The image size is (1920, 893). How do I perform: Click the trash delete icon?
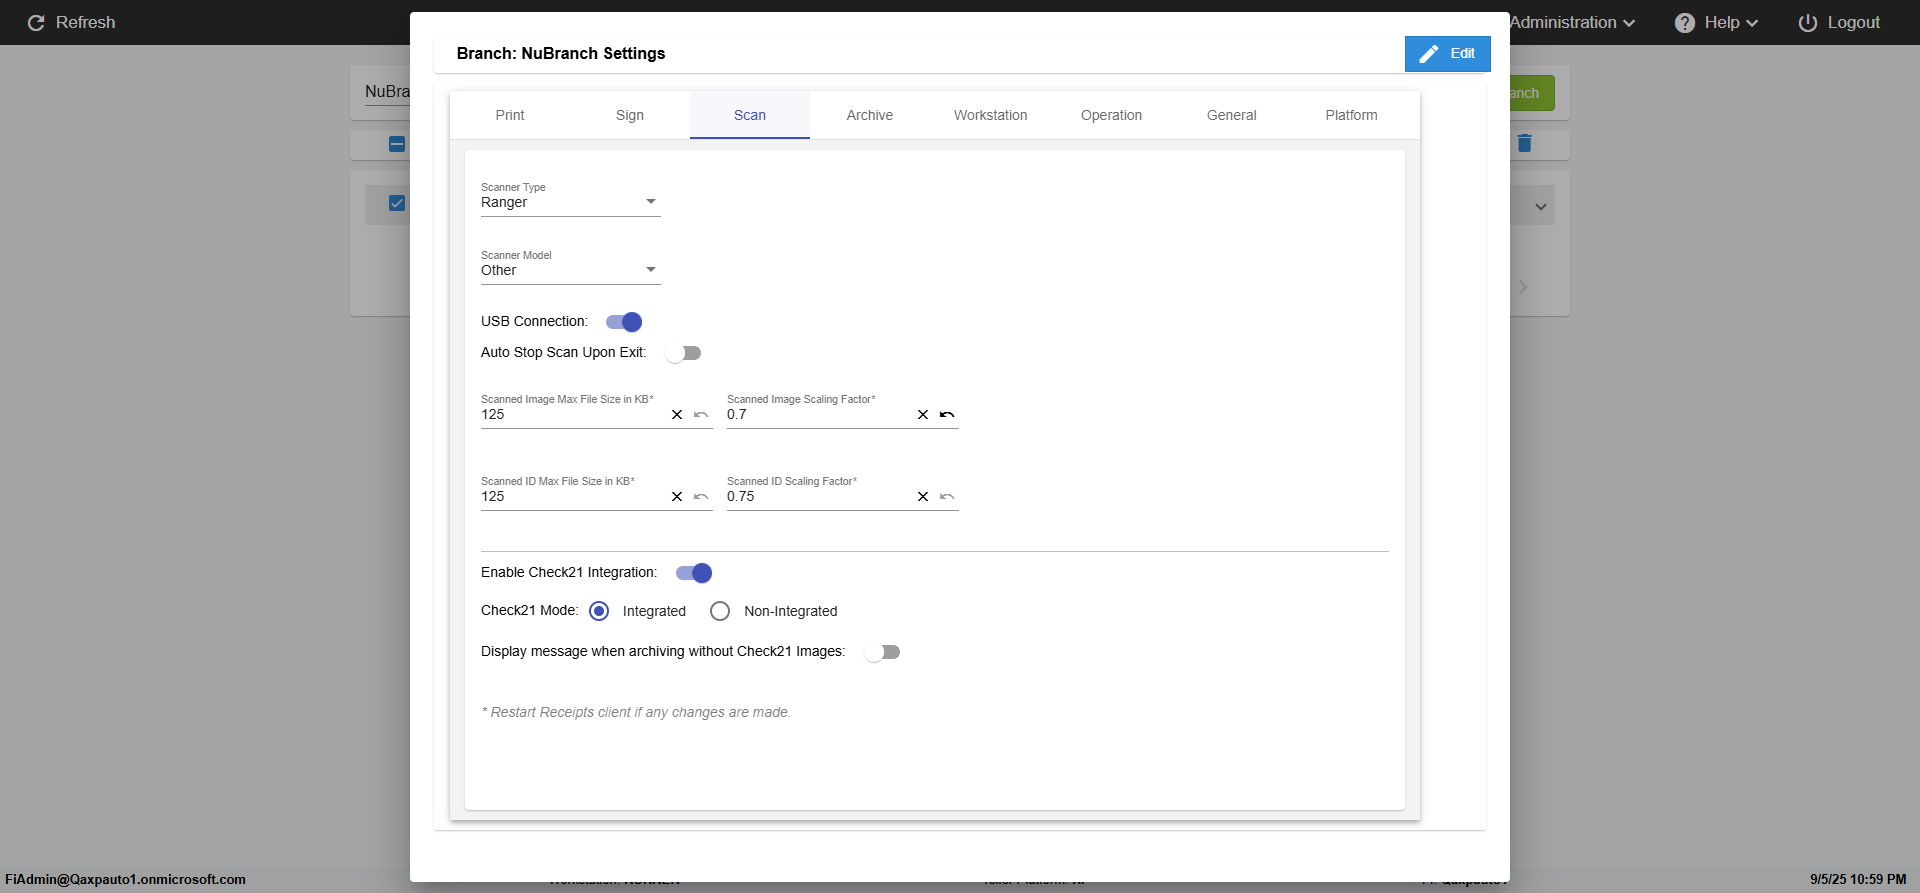pyautogui.click(x=1524, y=144)
